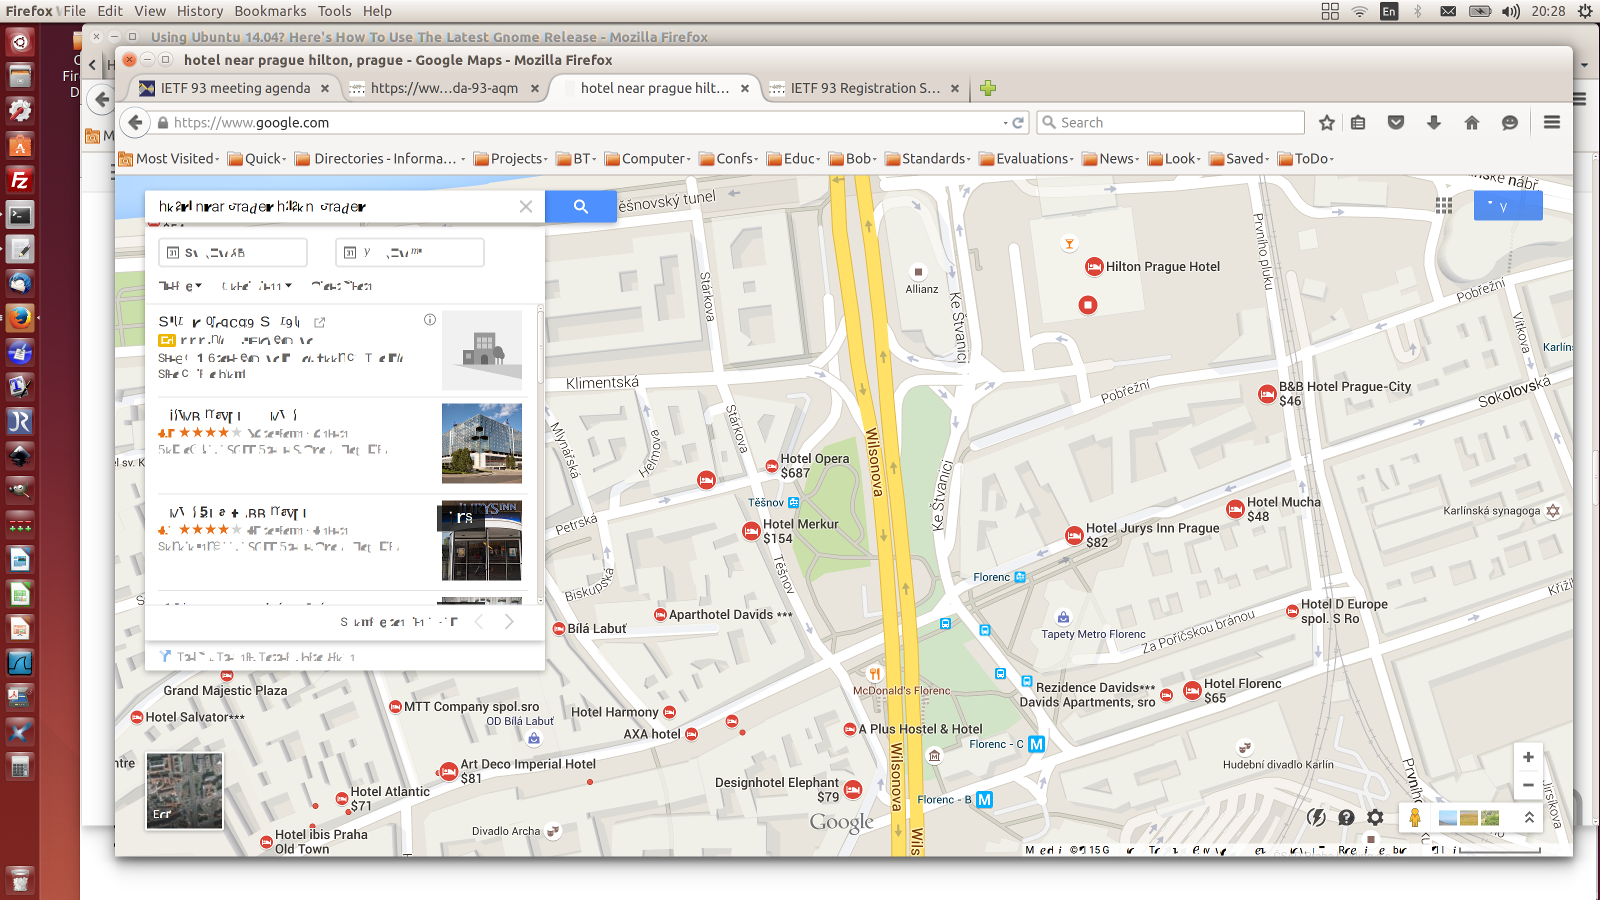Open Street View pegman
The width and height of the screenshot is (1600, 900).
tap(1414, 818)
